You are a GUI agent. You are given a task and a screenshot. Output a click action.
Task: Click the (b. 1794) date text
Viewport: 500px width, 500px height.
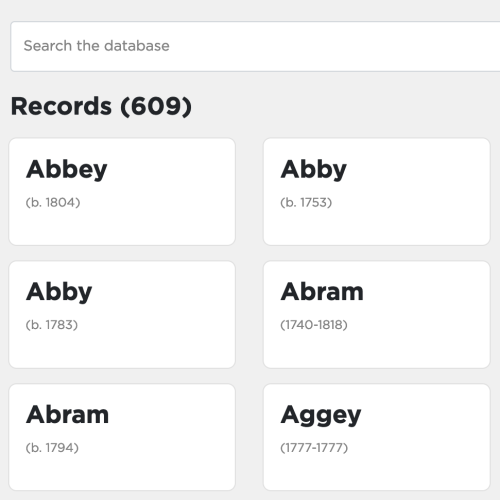tap(52, 448)
